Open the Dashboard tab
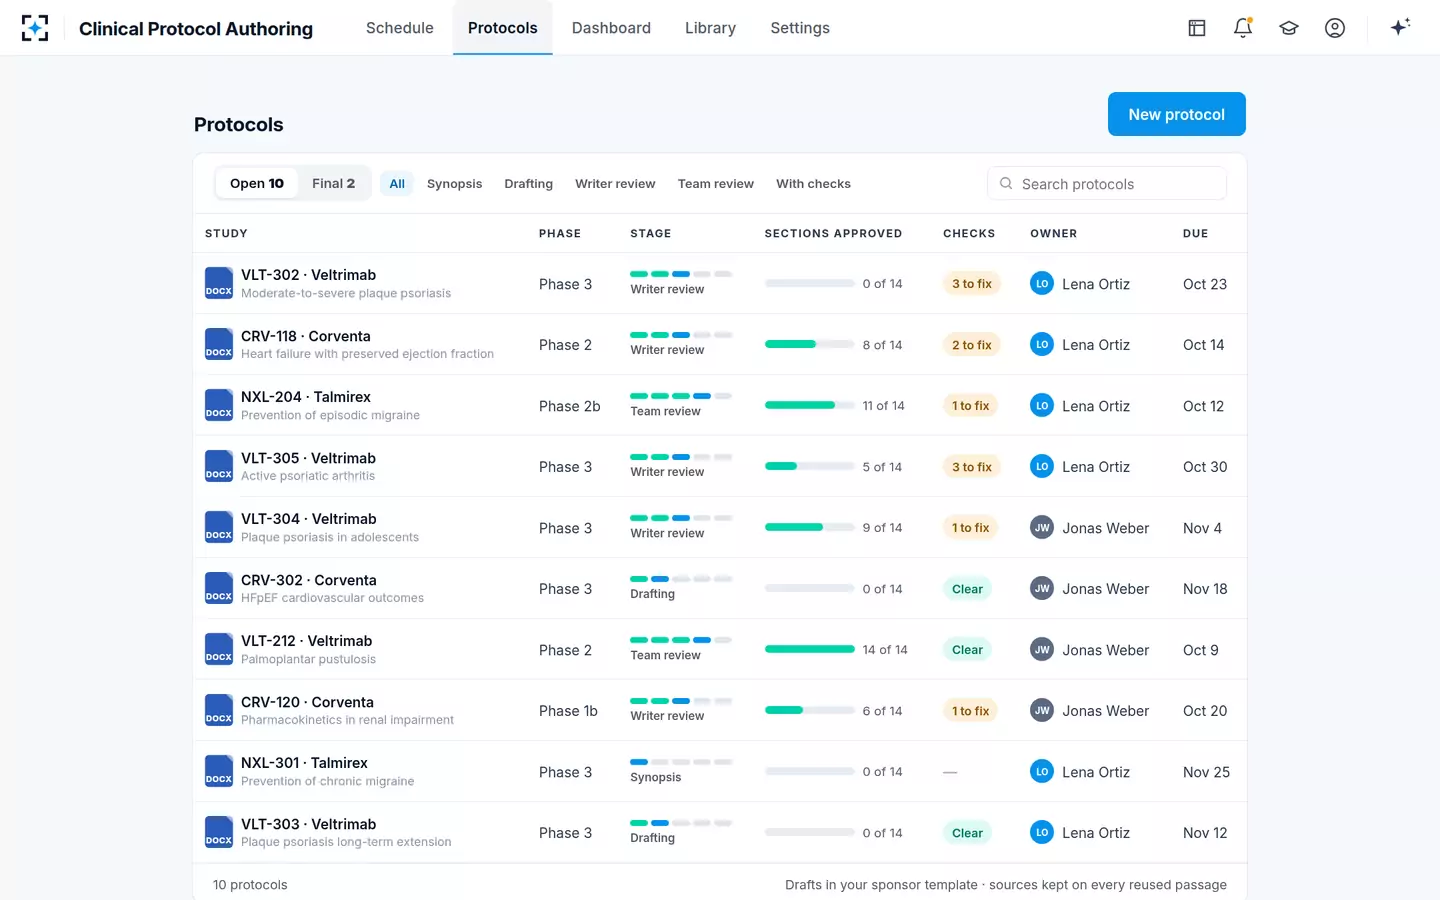This screenshot has width=1440, height=900. point(611,28)
